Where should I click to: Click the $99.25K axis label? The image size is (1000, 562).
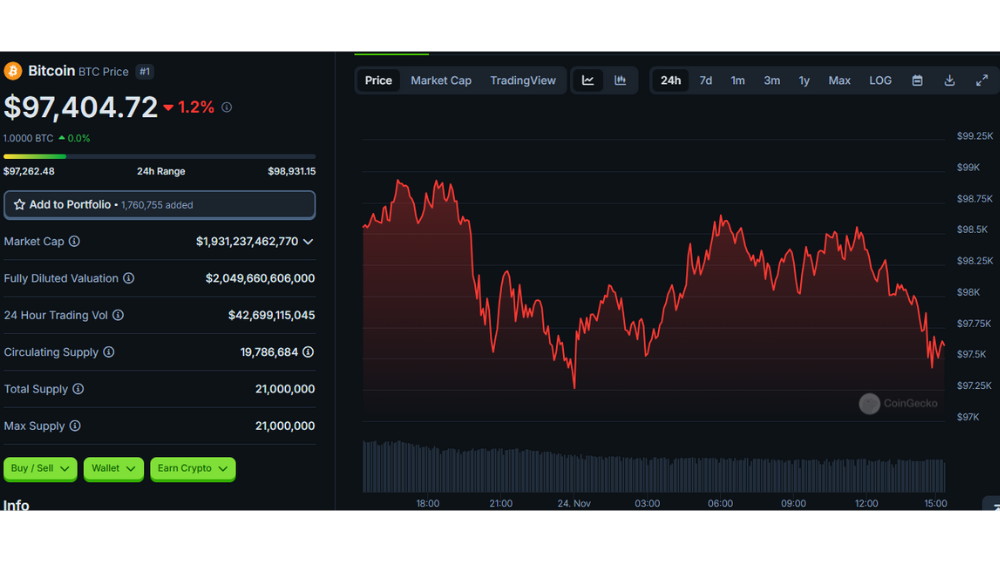pos(974,136)
